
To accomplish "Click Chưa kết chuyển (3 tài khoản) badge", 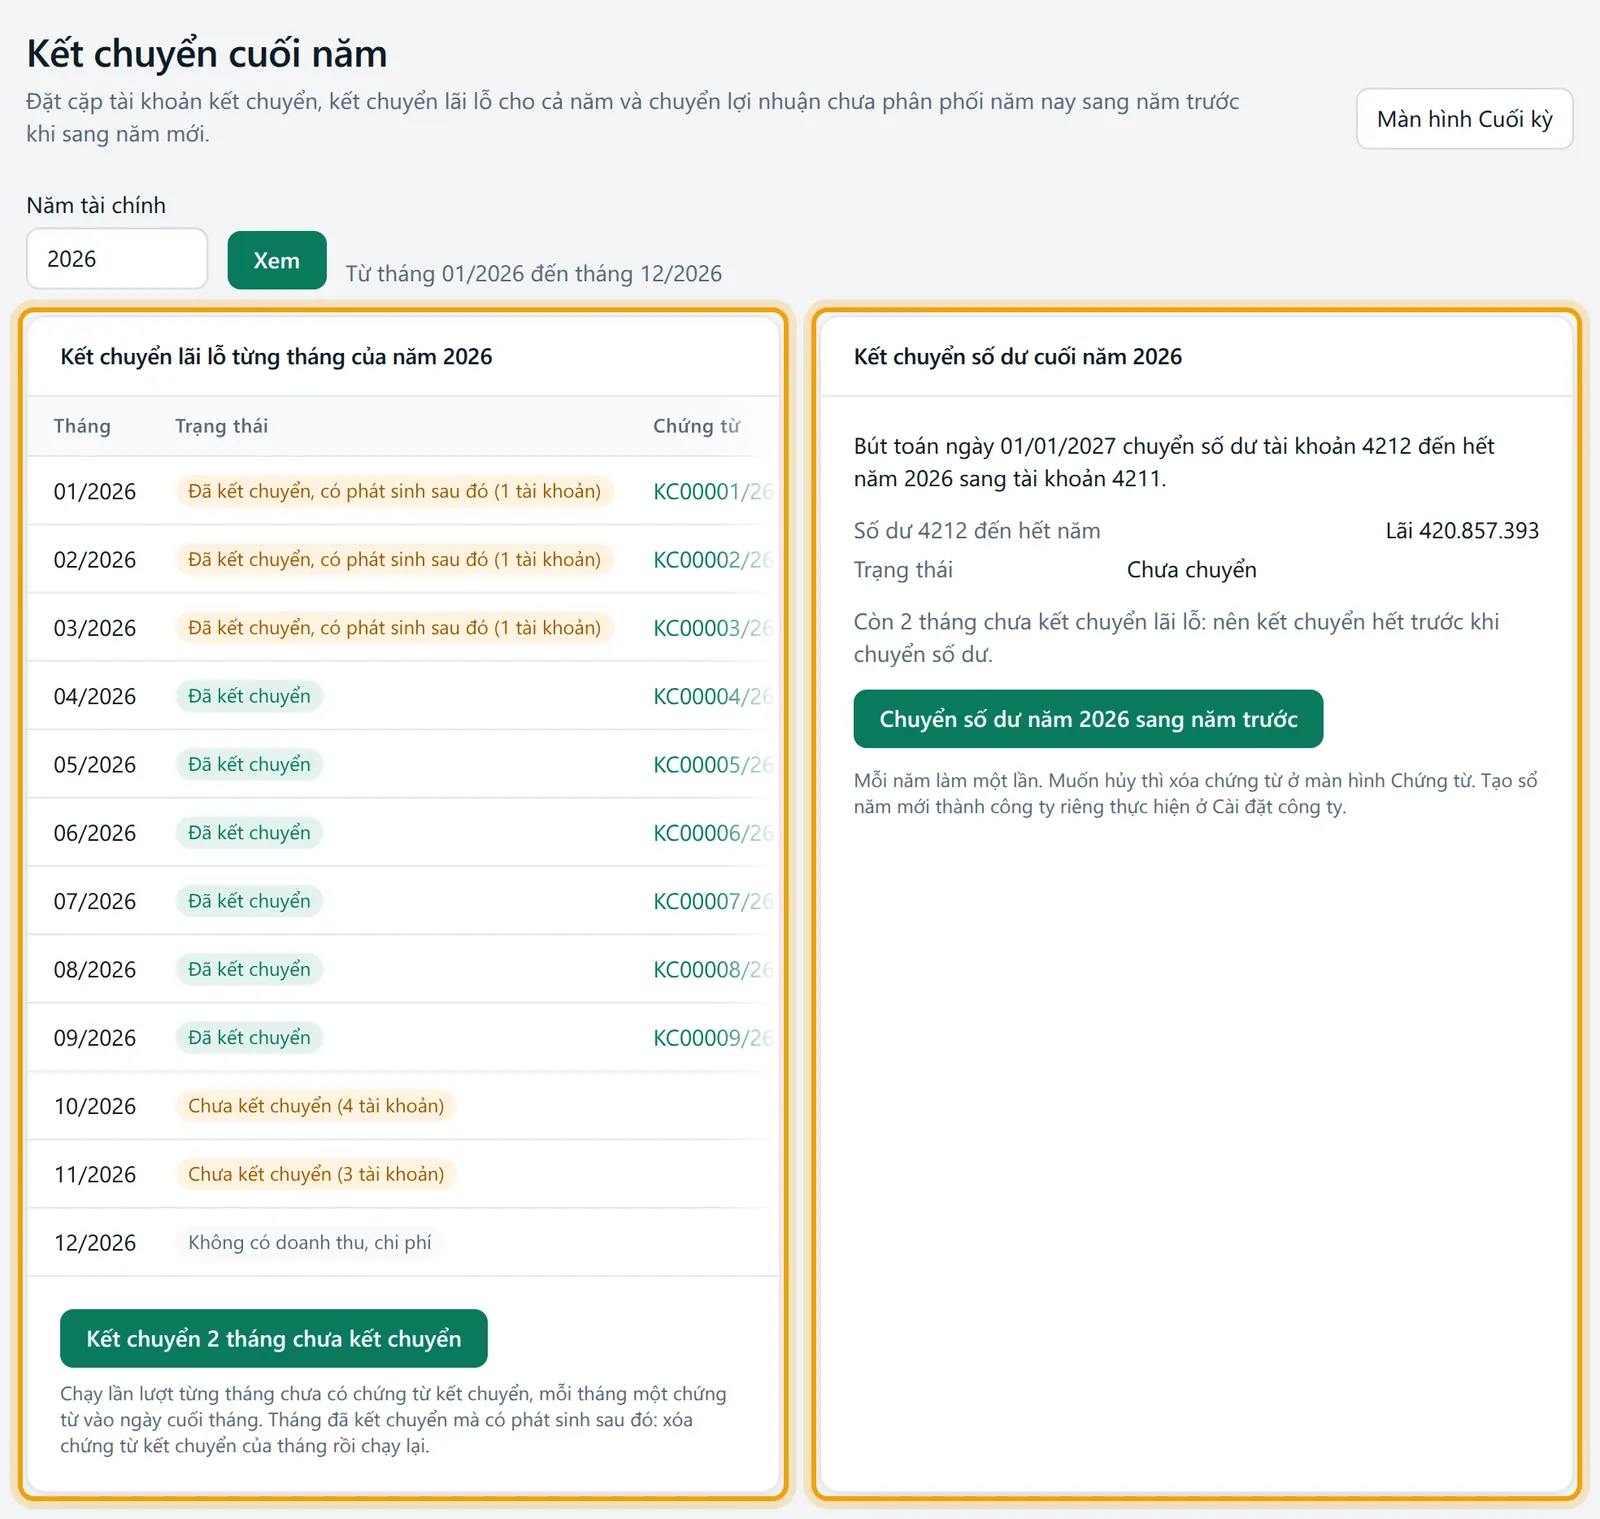I will [316, 1174].
